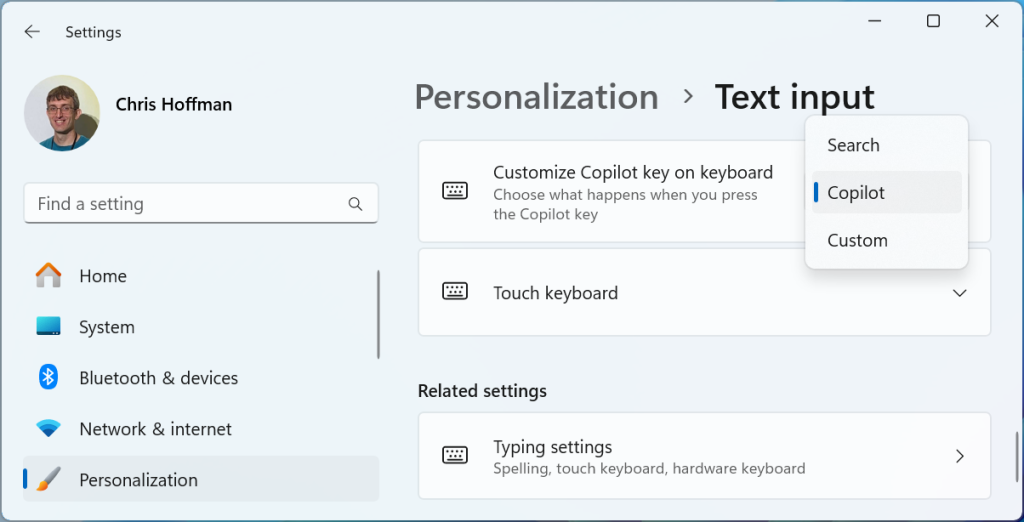Click keyboard icon beside Typing settings
The width and height of the screenshot is (1024, 522).
click(x=455, y=455)
